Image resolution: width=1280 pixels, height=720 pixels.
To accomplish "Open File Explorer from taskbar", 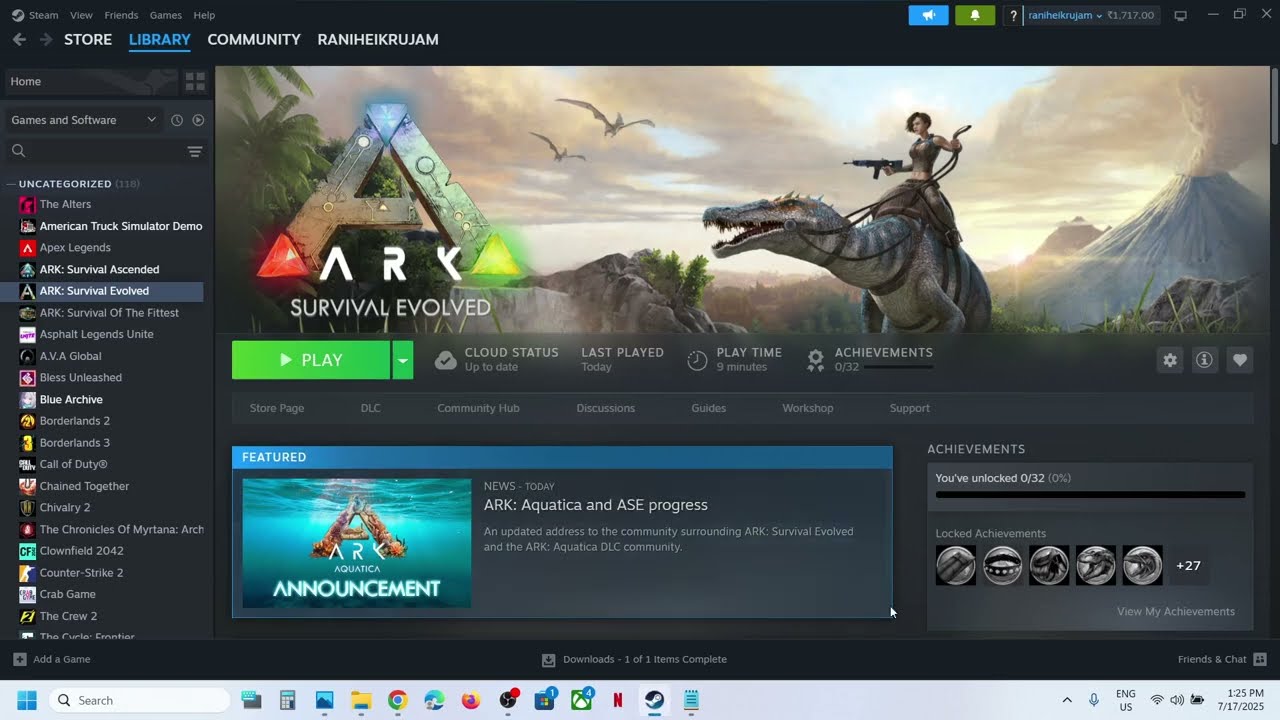I will 361,700.
